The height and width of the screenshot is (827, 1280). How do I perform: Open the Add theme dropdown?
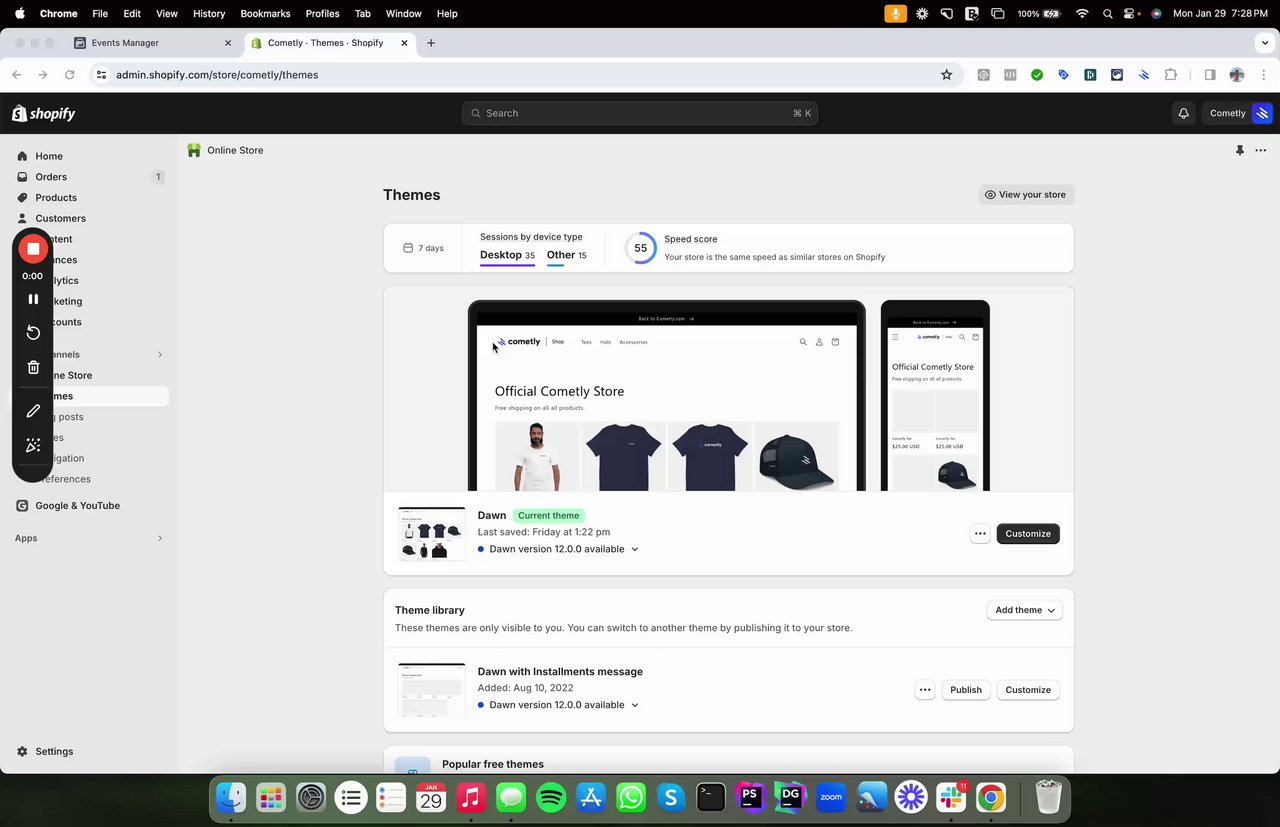click(1025, 610)
